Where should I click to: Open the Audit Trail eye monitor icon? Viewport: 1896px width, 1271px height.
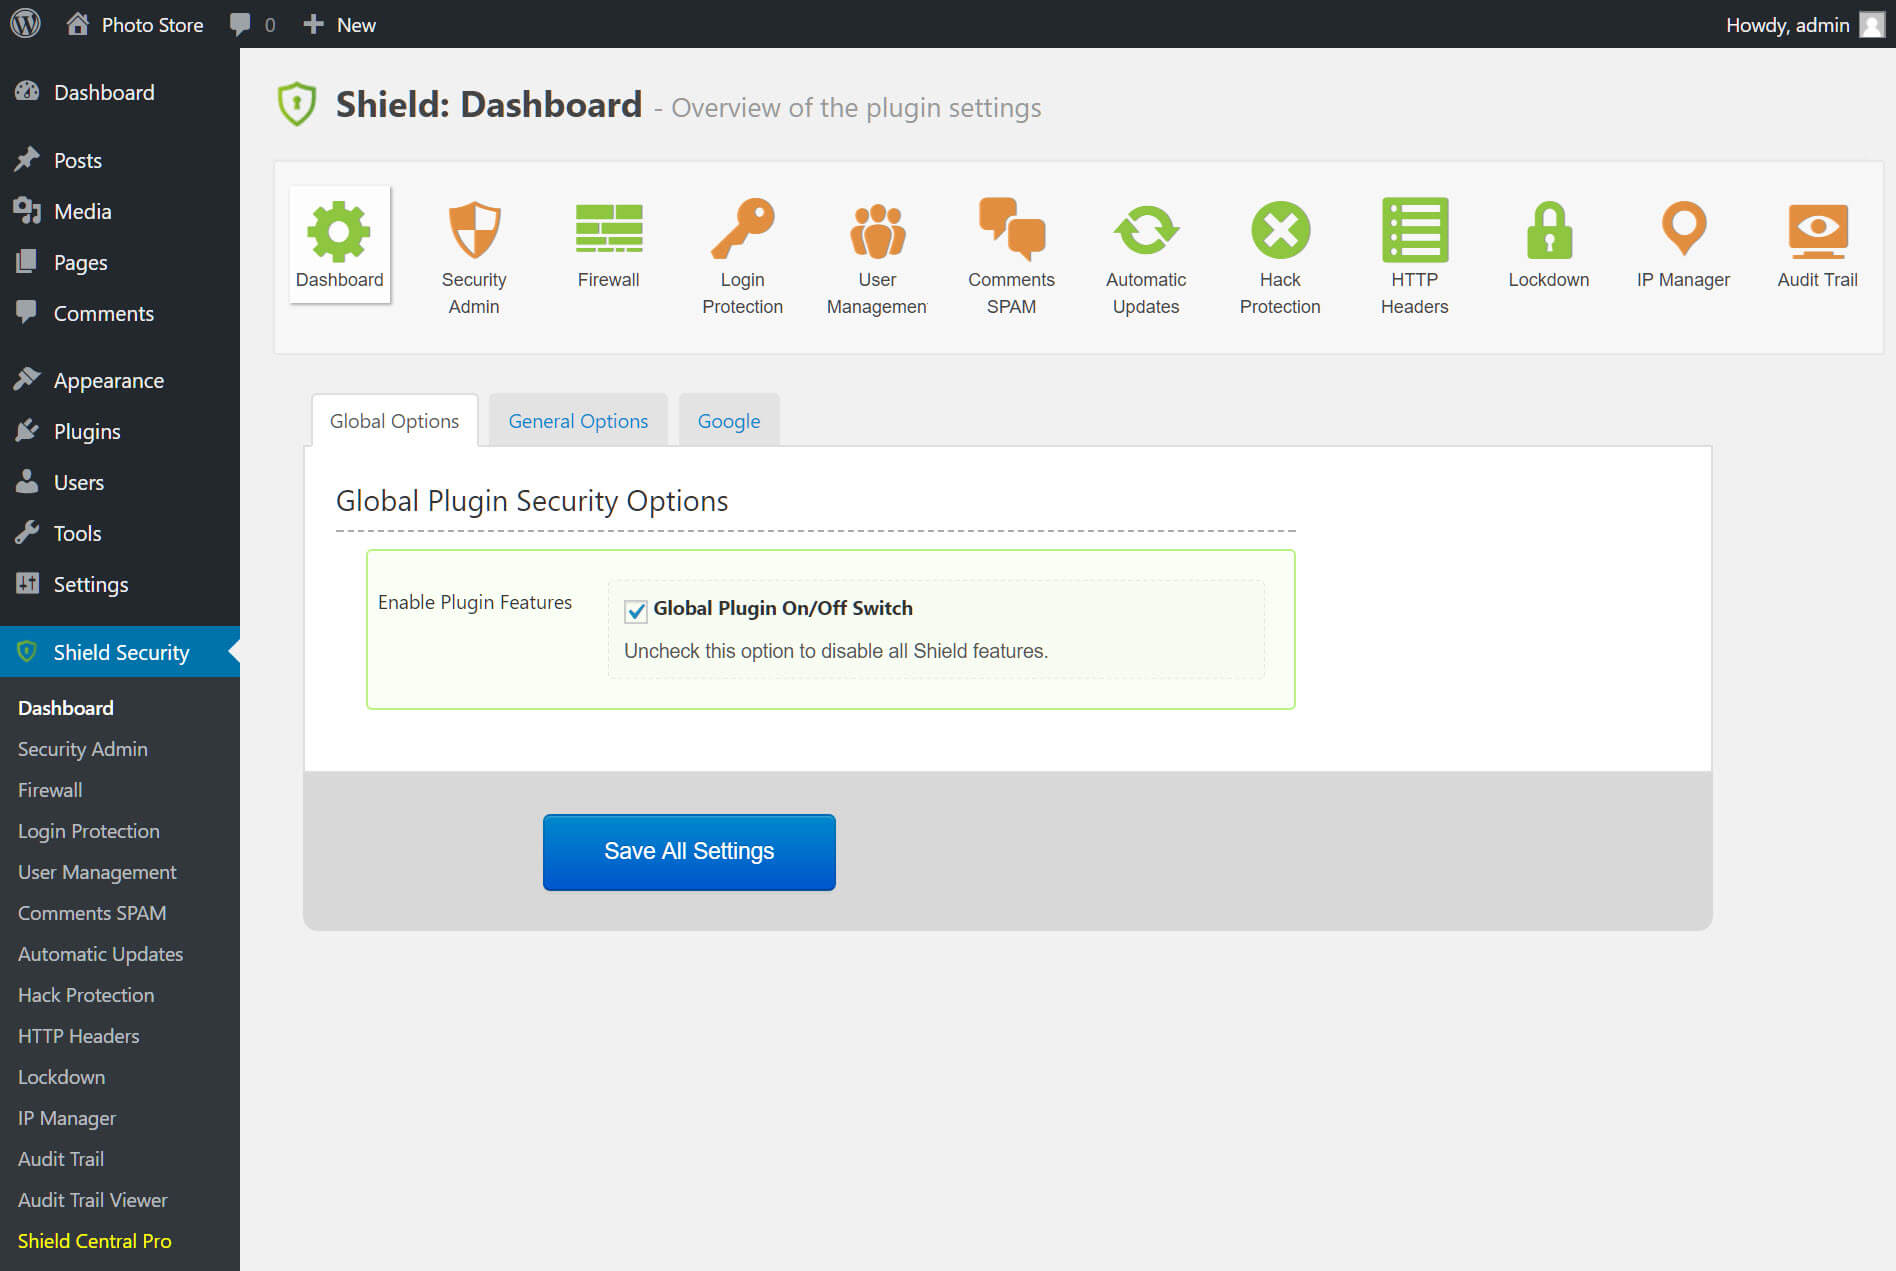coord(1818,231)
